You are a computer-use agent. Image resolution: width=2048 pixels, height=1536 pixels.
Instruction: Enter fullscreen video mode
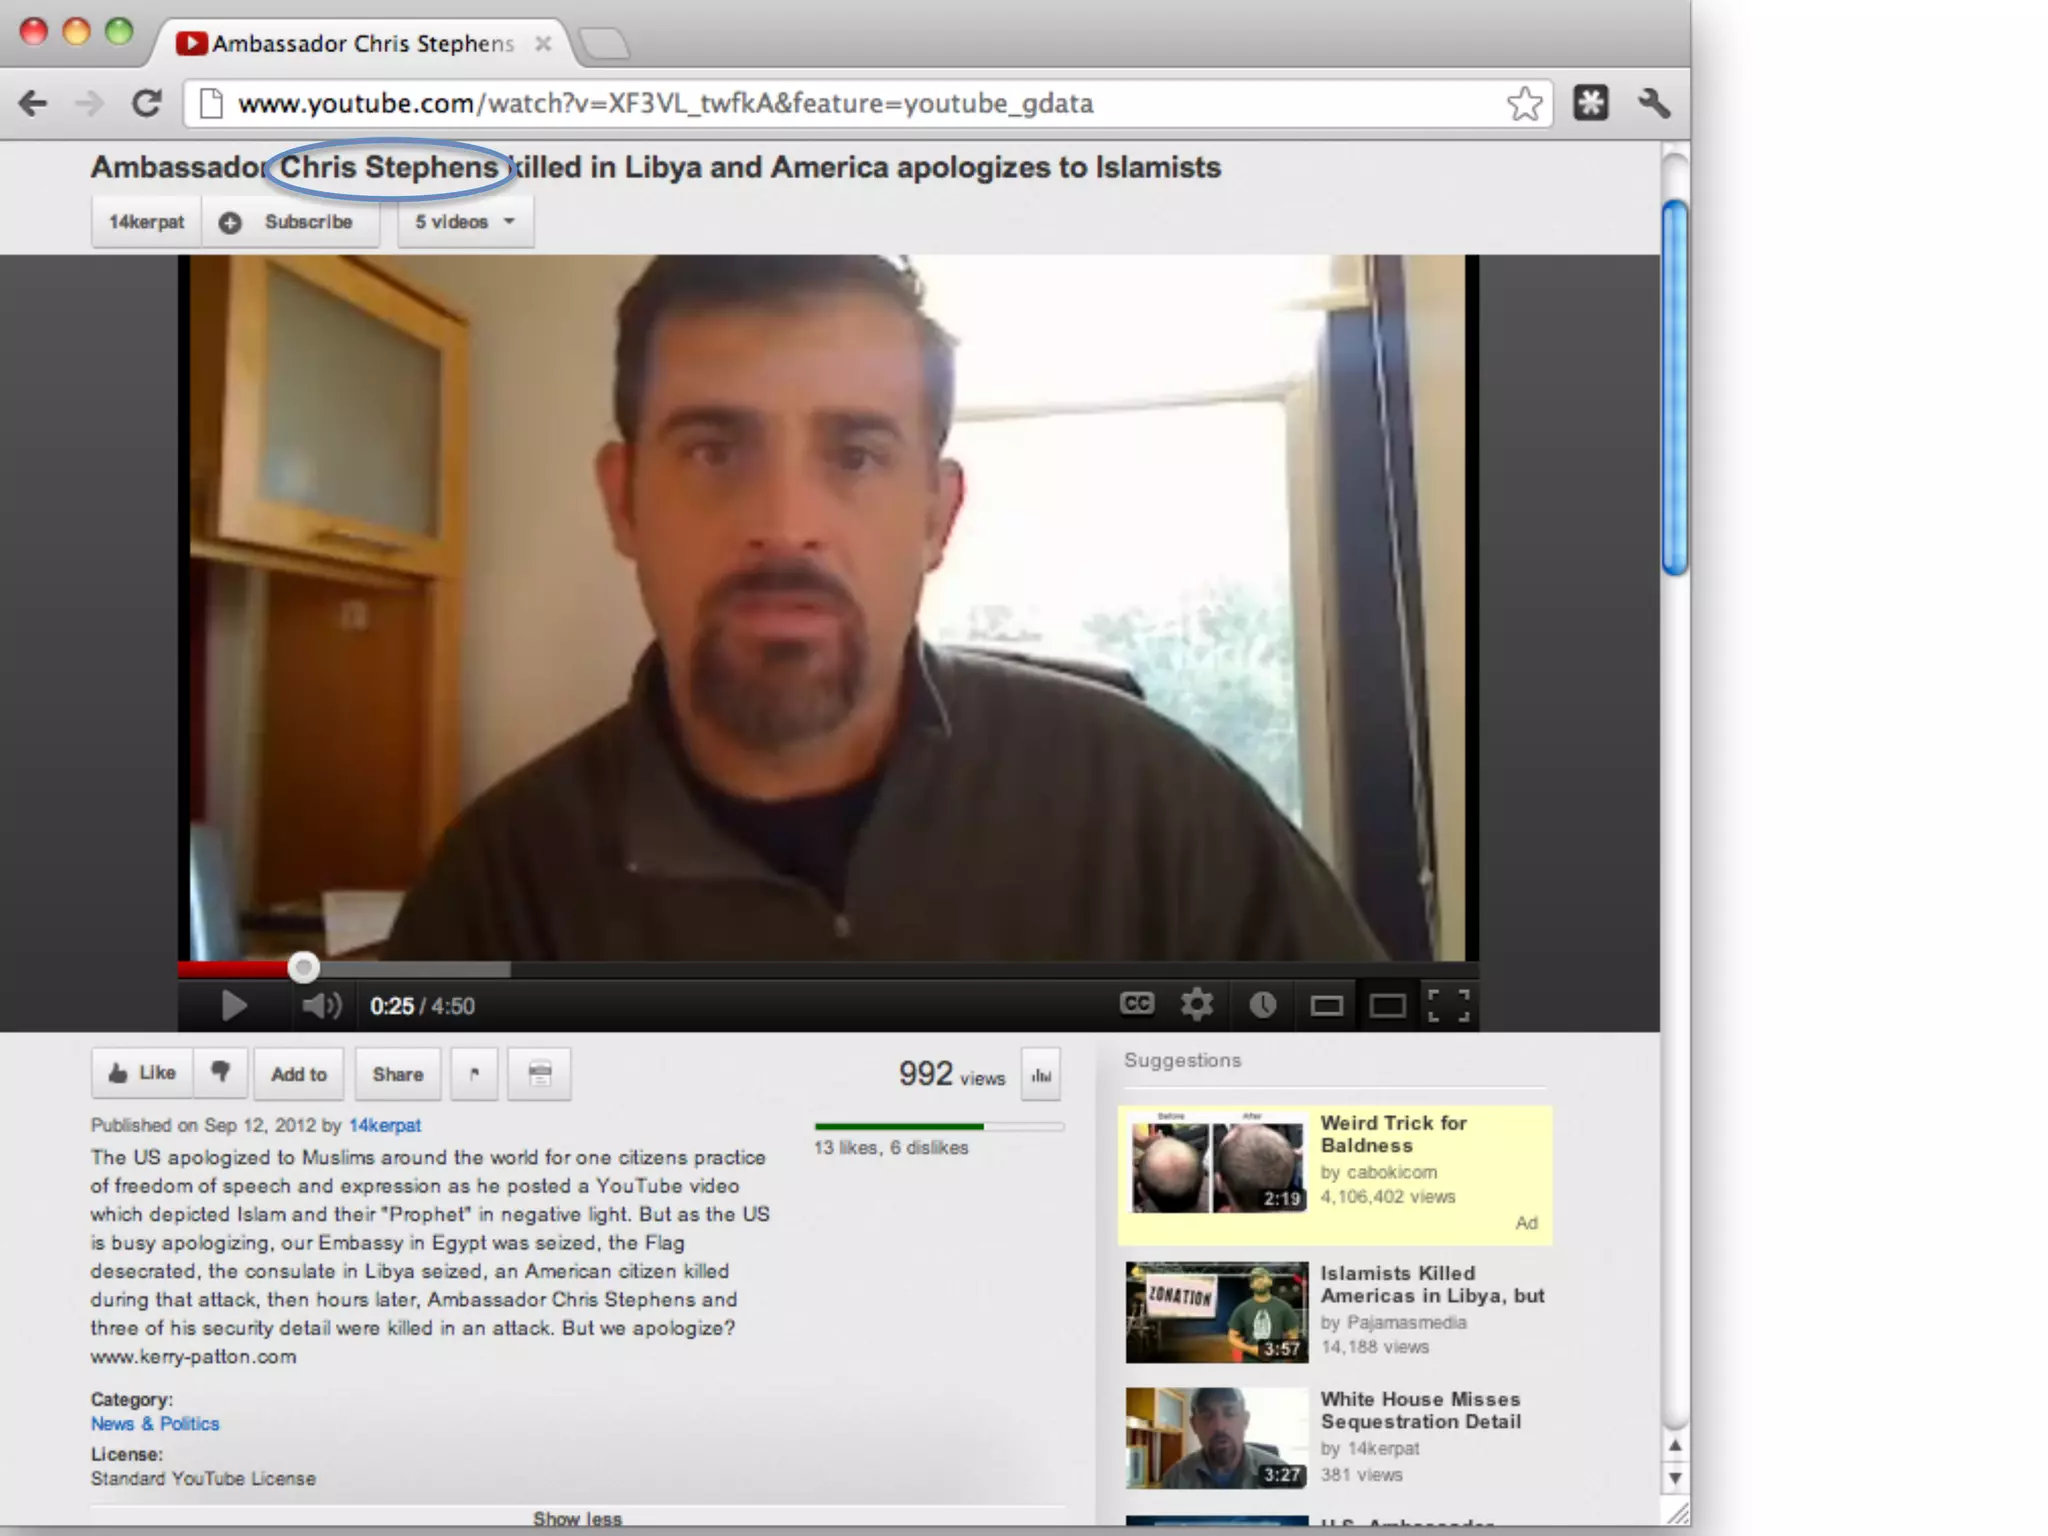coord(1448,1005)
